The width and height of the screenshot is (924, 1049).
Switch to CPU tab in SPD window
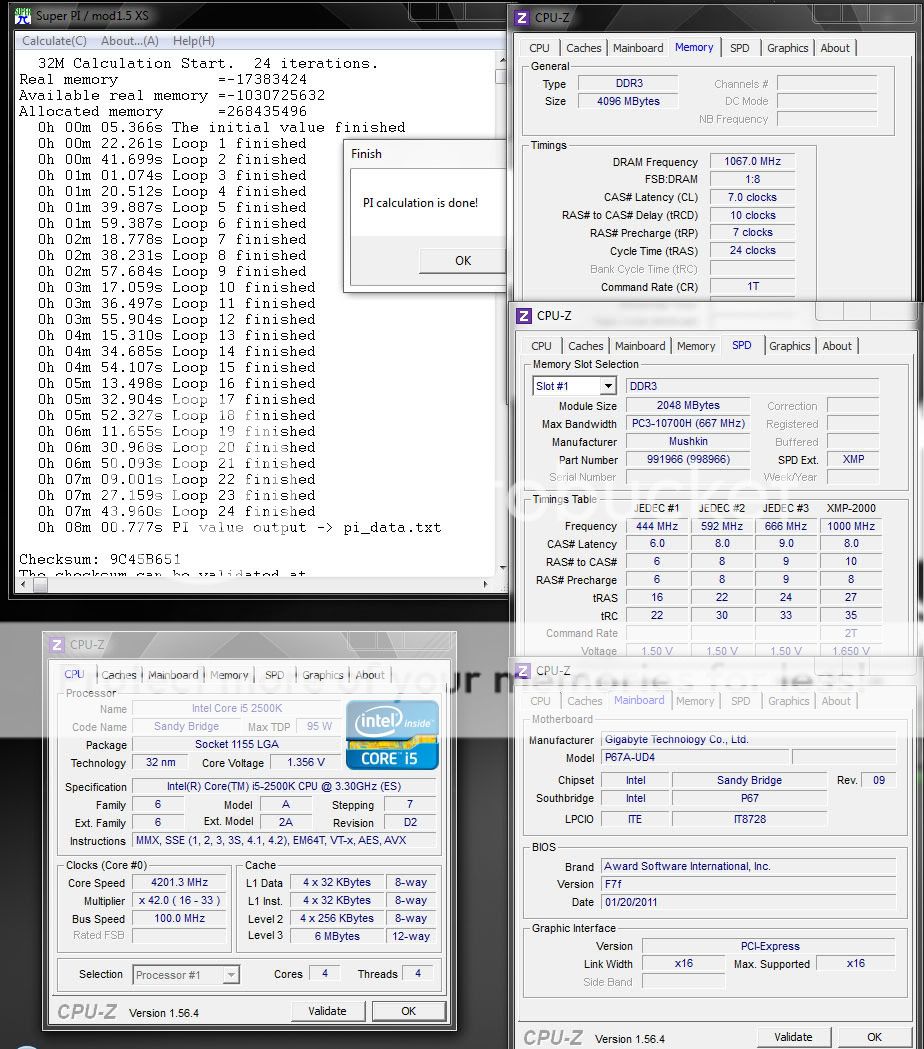[541, 346]
